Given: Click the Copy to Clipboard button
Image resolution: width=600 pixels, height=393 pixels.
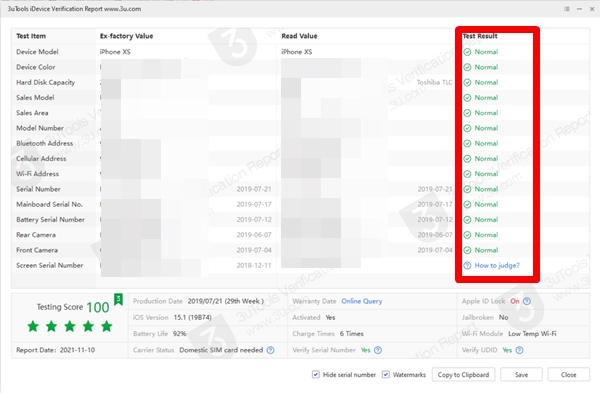Looking at the screenshot, I should pos(463,375).
